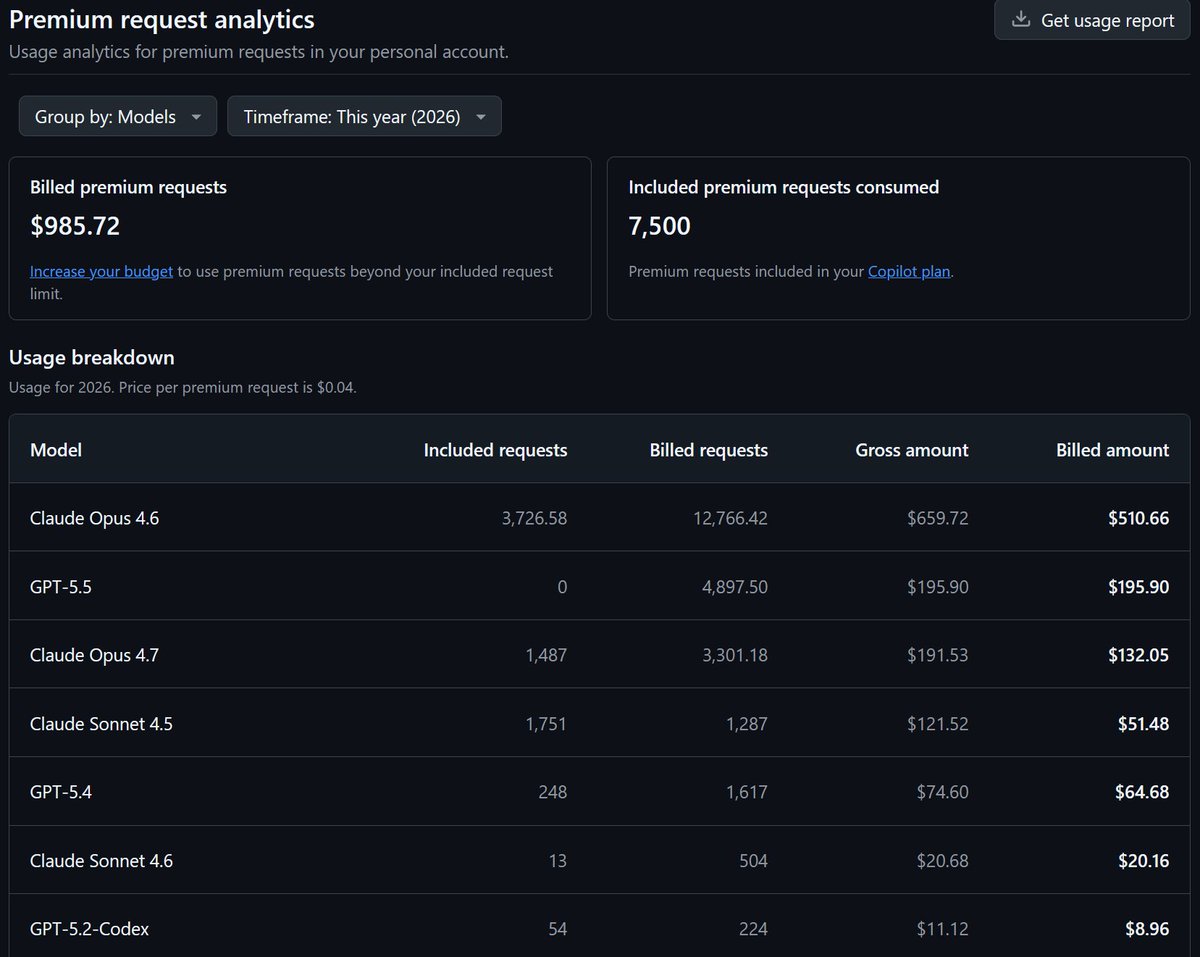Click the 1,617 billed requests cell

(x=747, y=792)
